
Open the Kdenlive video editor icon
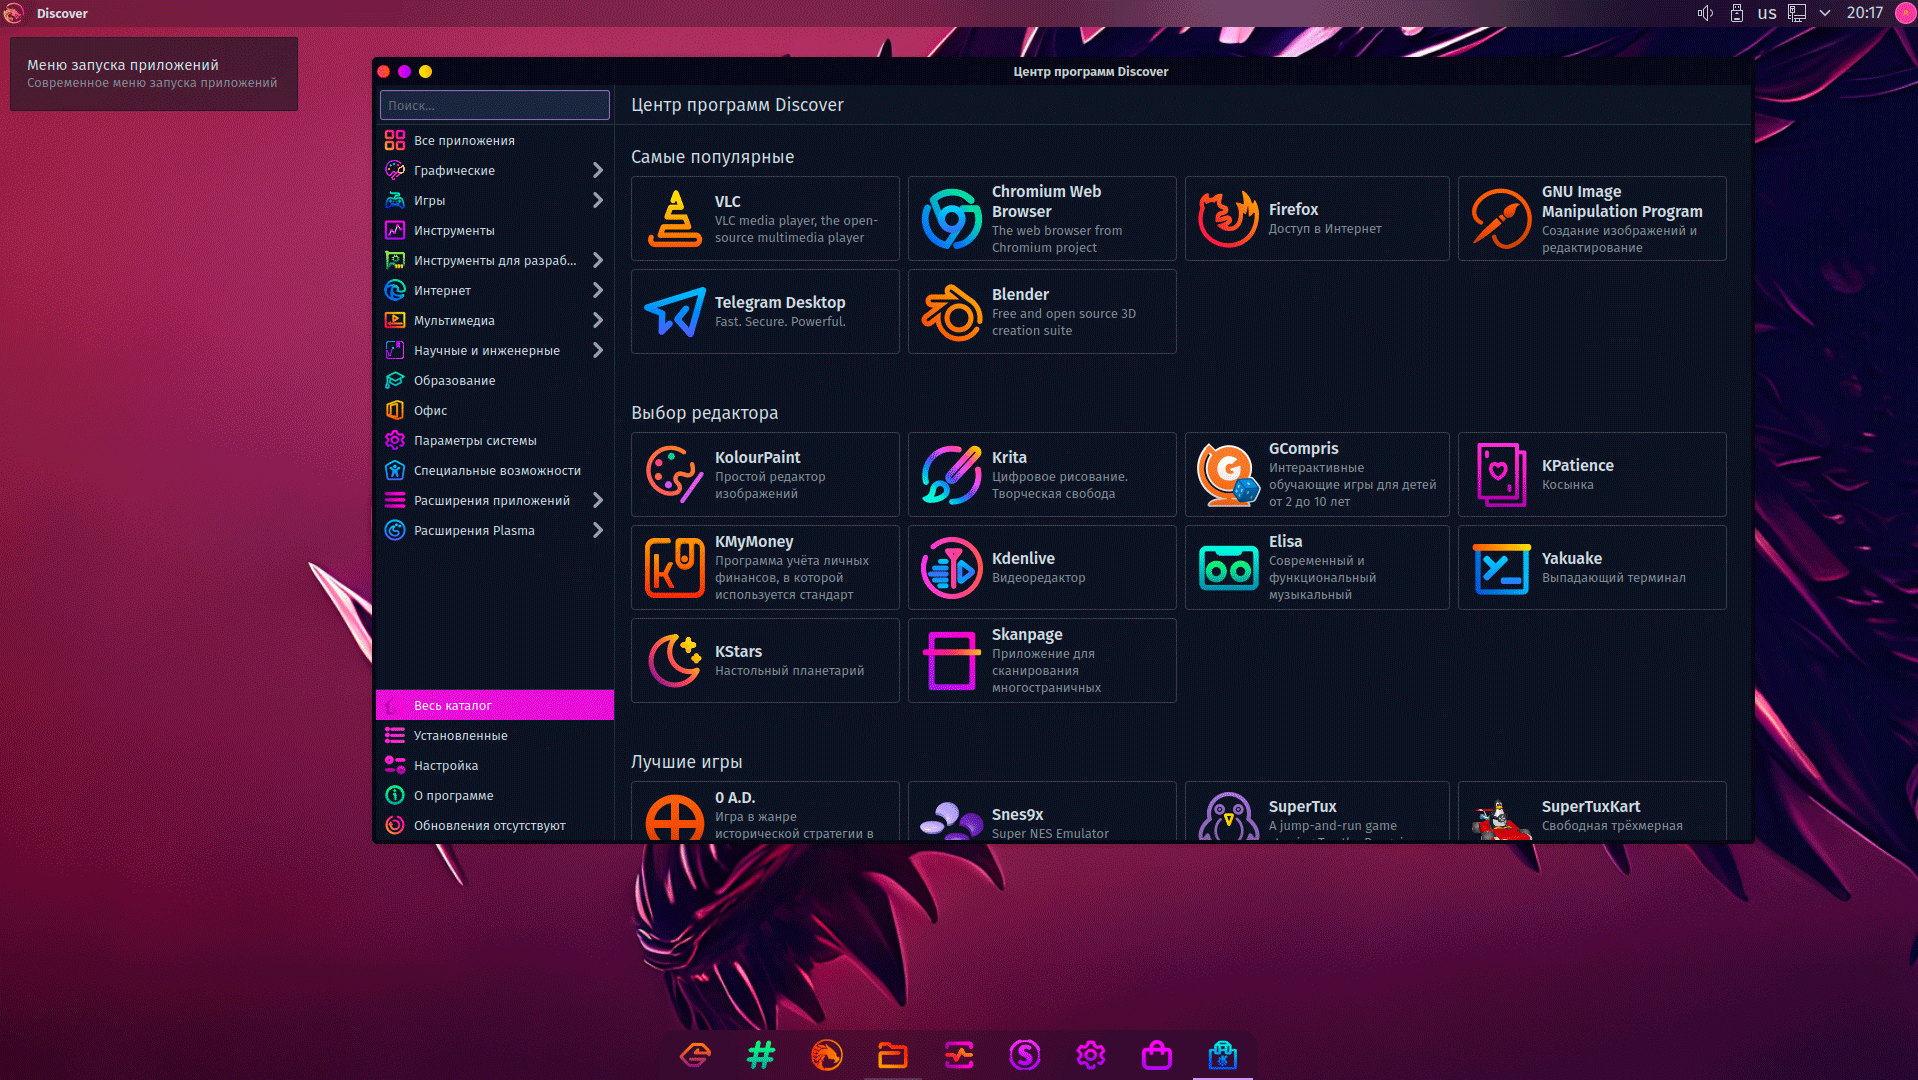pos(952,568)
